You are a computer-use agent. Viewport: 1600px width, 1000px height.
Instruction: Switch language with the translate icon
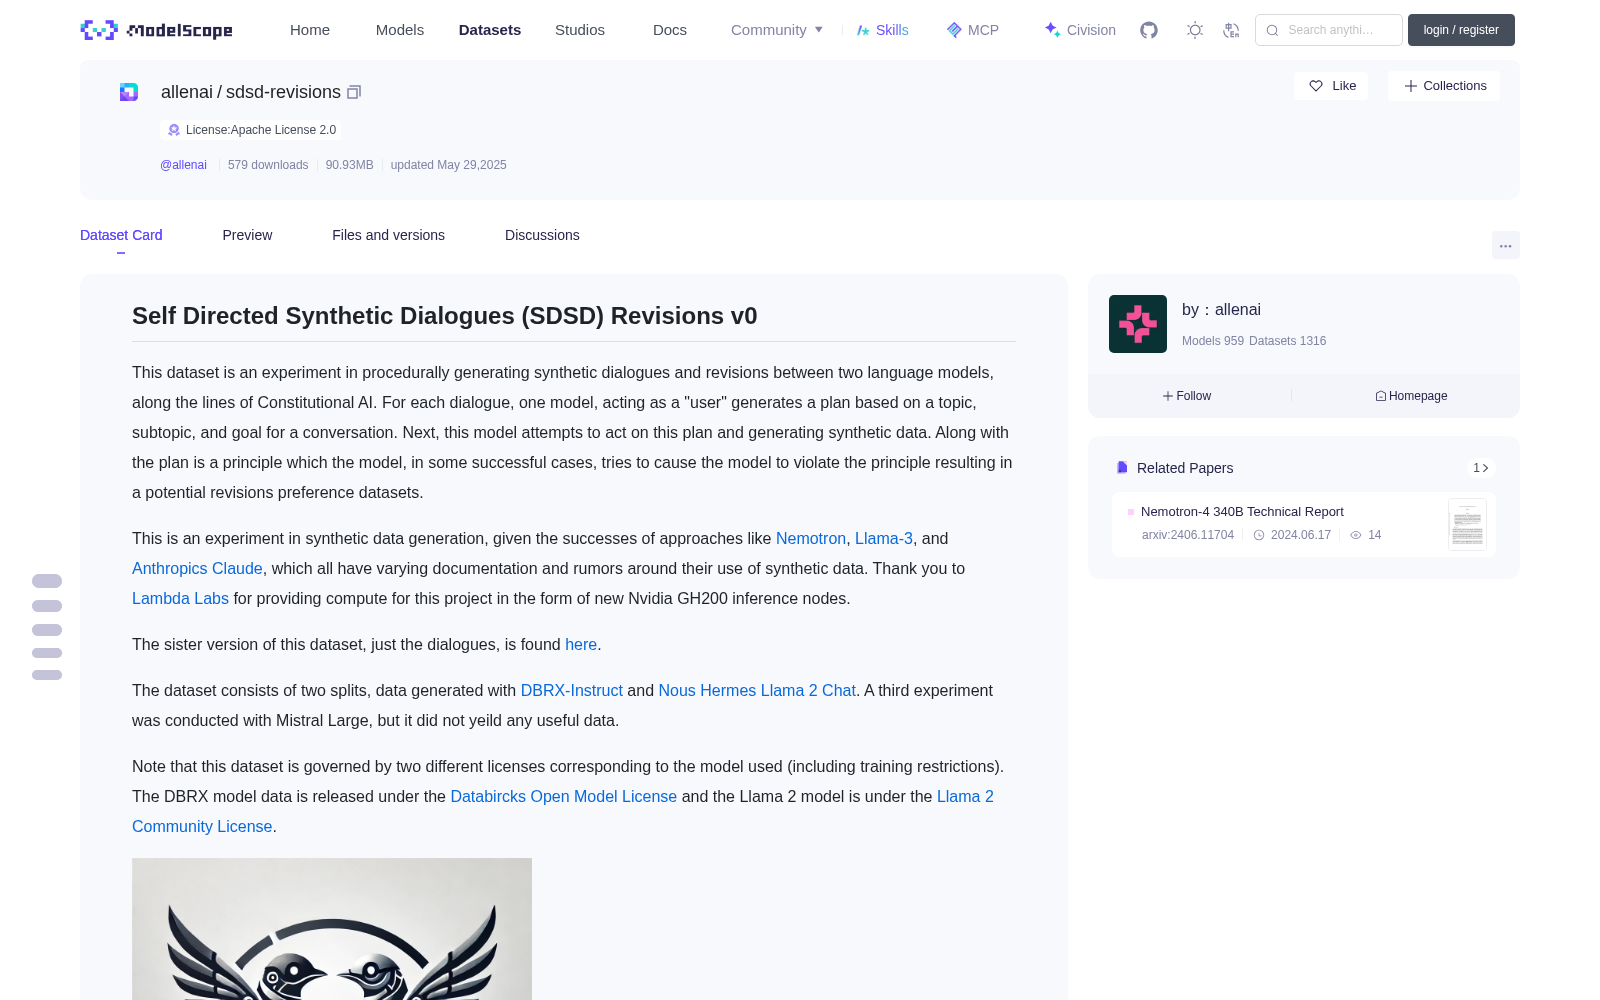(x=1231, y=30)
